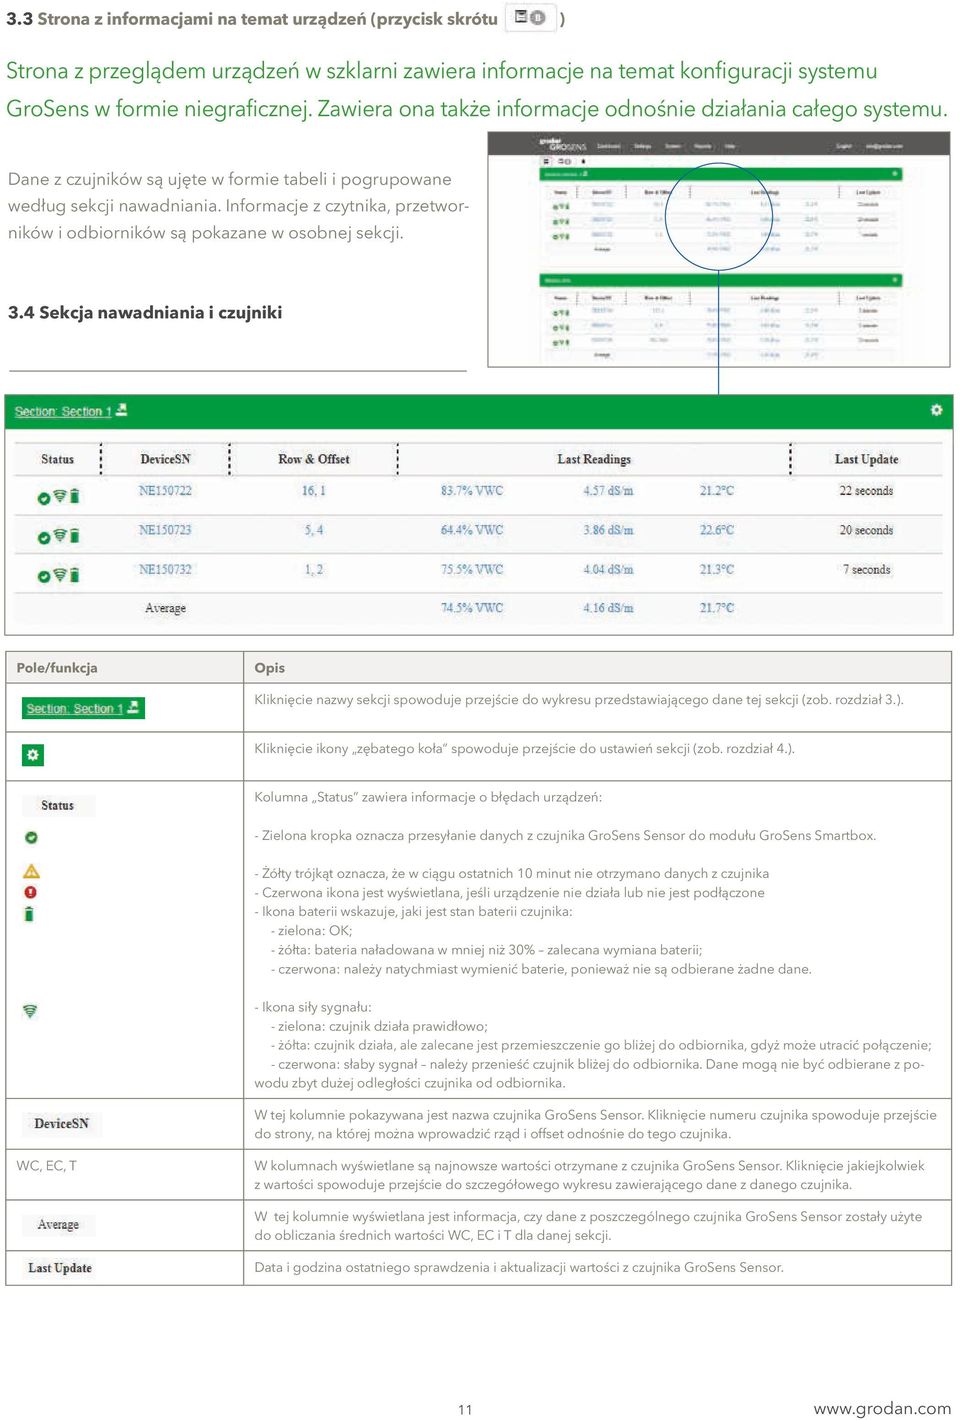Open sensor link NE150723

coord(165,530)
